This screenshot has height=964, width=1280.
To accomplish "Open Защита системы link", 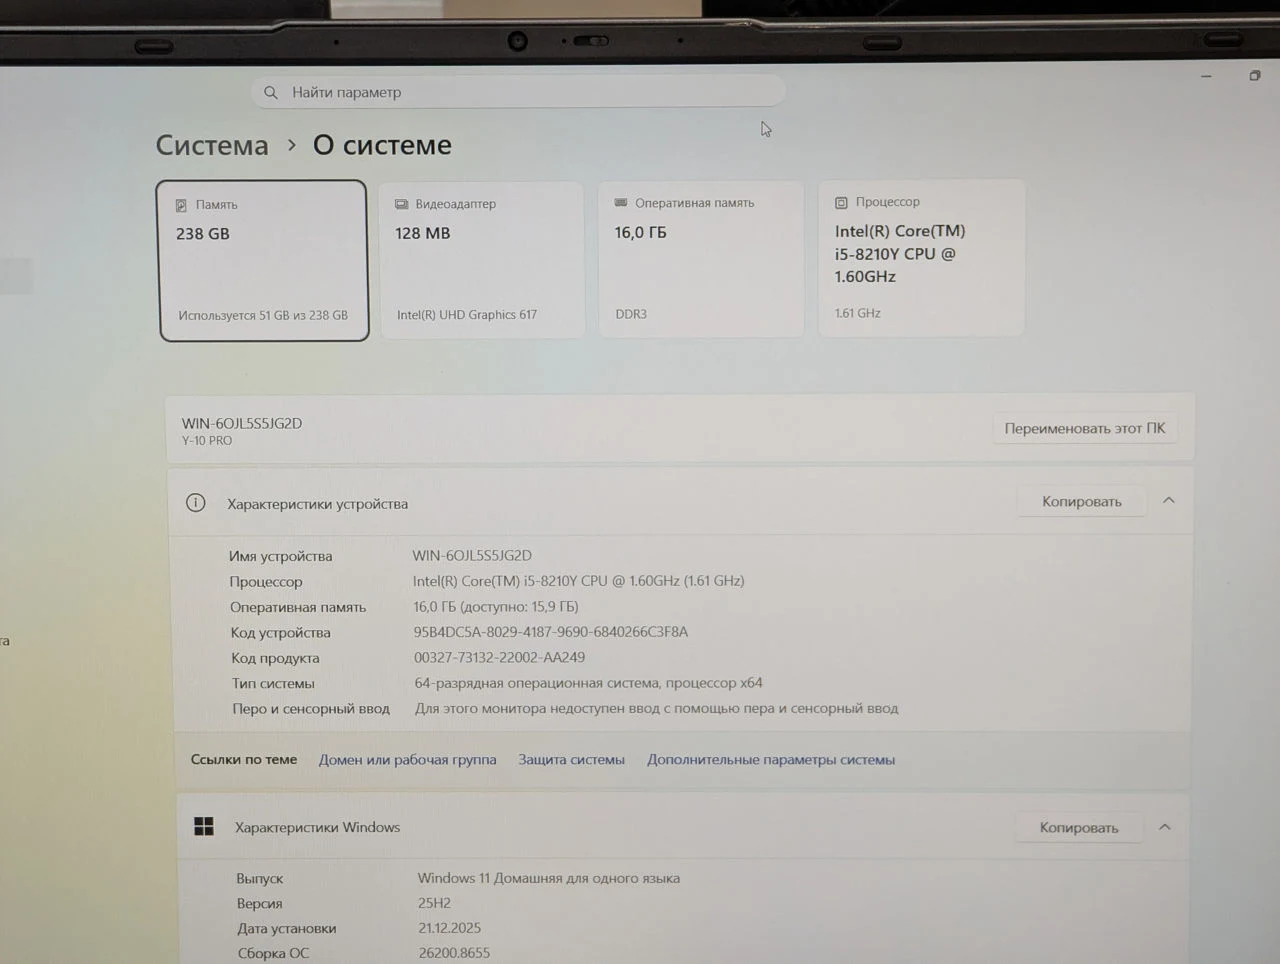I will 571,760.
